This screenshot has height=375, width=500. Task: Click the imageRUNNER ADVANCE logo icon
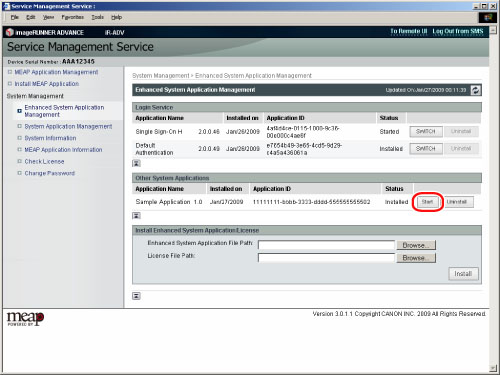[10, 32]
